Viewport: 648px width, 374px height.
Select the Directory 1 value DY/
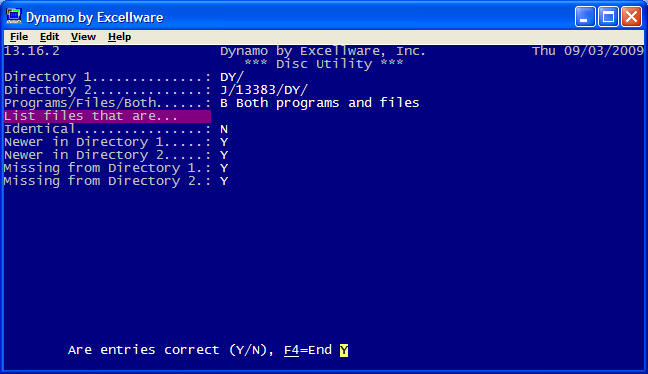click(x=232, y=77)
